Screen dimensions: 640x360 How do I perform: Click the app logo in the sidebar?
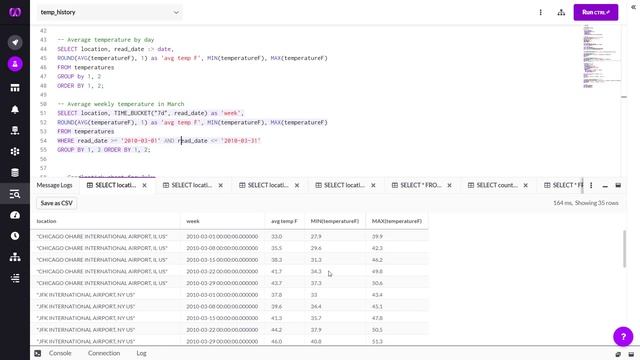[15, 12]
